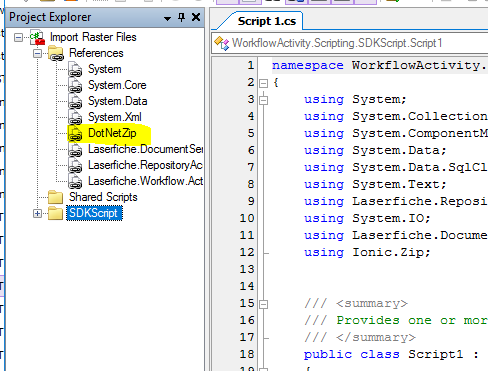Click the System.Xml reference icon
488x371 pixels.
coord(75,118)
